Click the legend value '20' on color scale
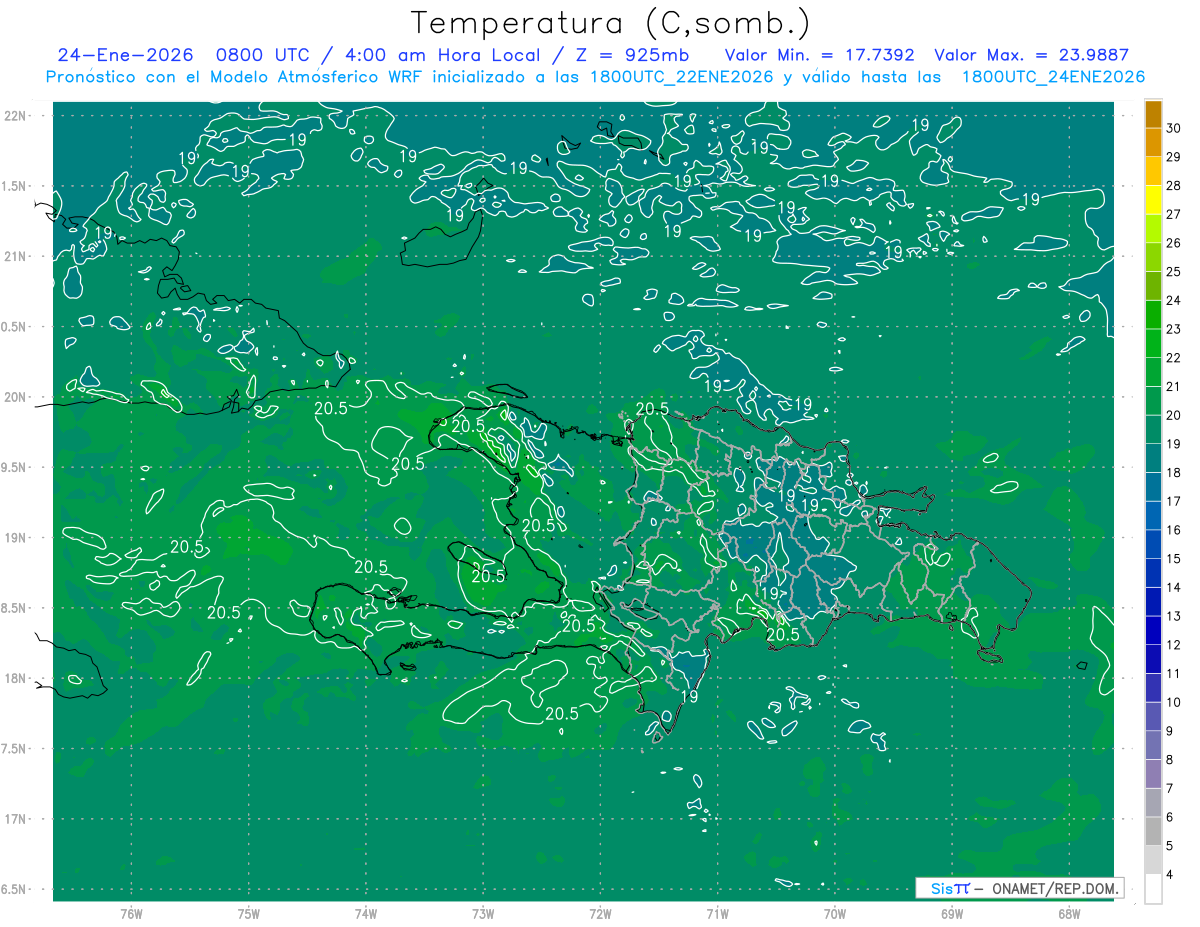Viewport: 1200px width, 927px height. click(x=1174, y=415)
